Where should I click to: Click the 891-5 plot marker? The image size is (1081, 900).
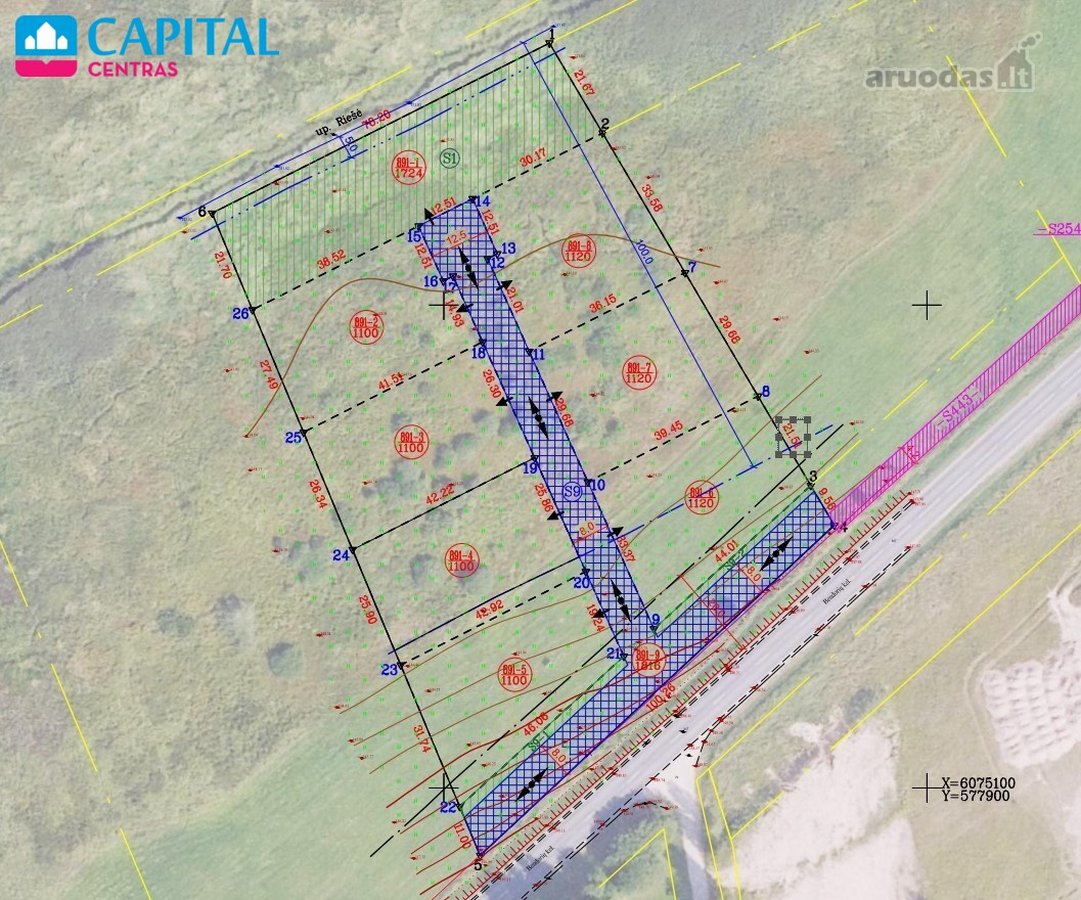pyautogui.click(x=514, y=675)
